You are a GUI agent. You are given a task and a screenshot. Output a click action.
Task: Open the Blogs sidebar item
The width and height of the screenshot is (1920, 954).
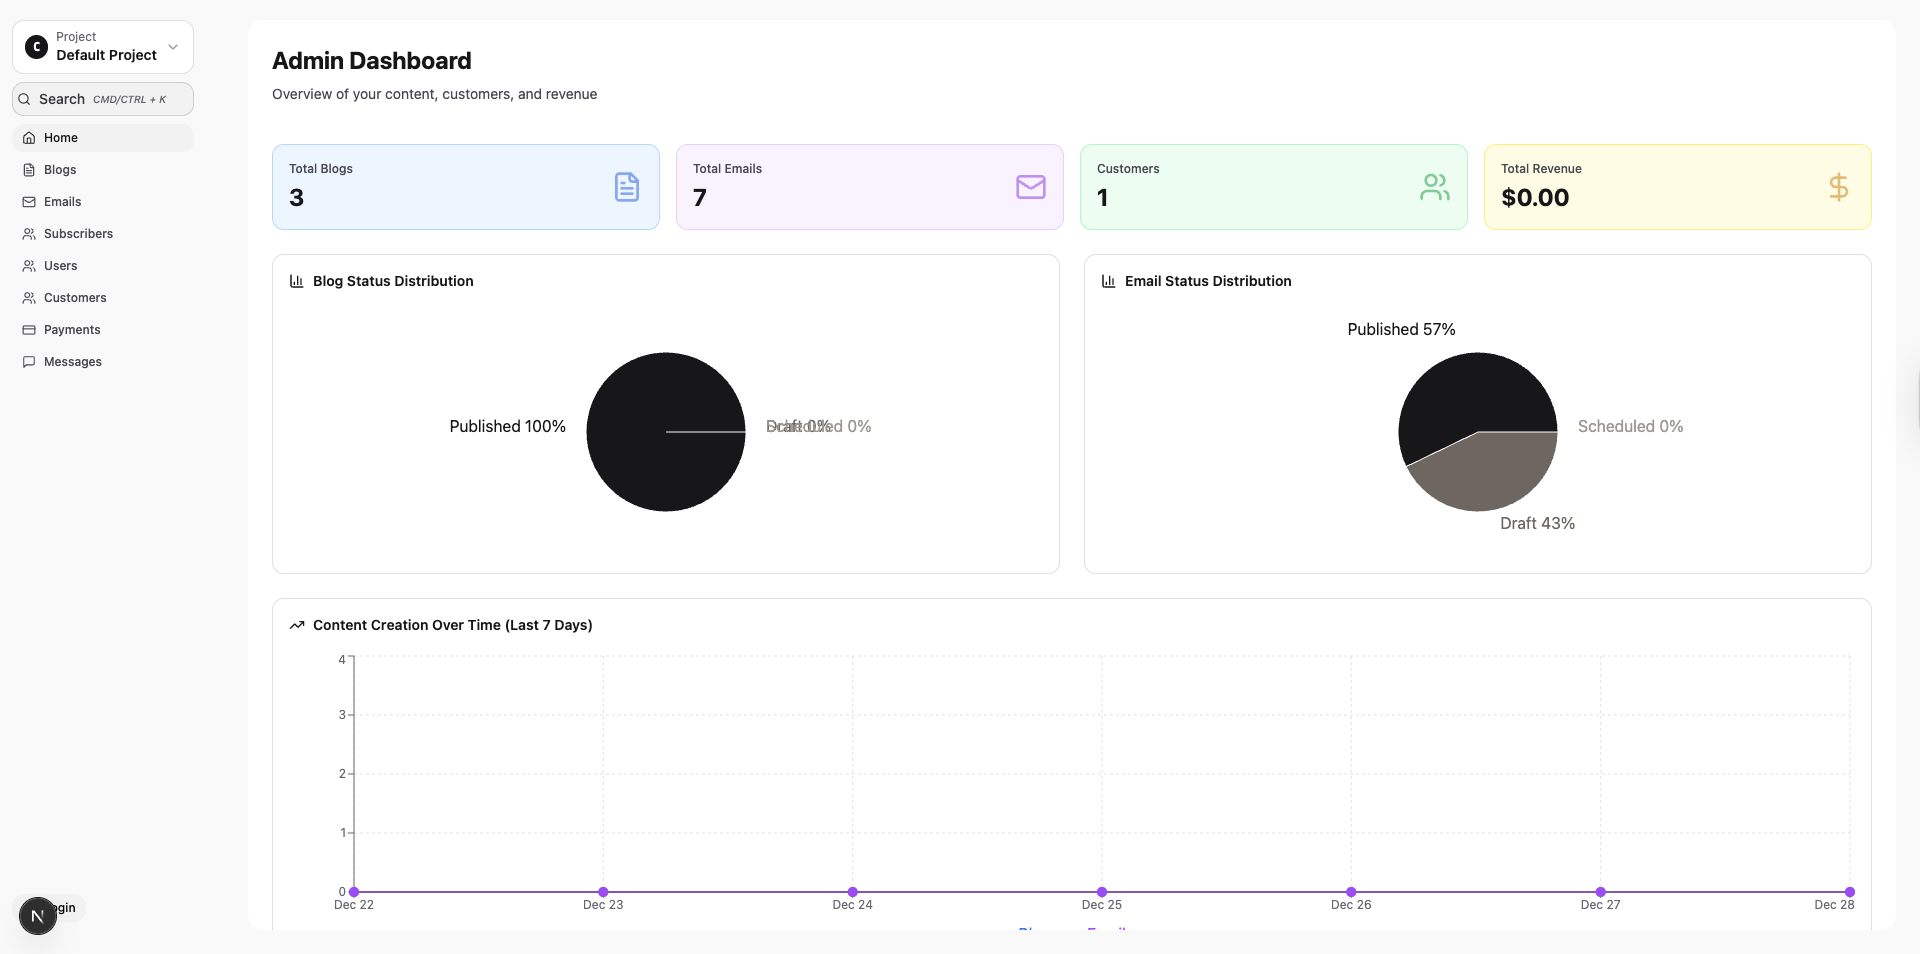(x=103, y=170)
